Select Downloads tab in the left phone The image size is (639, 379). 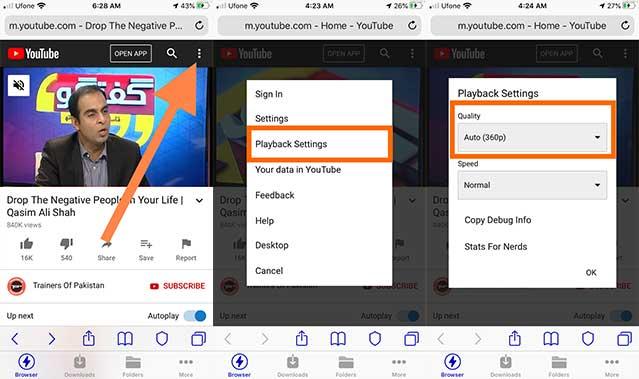[79, 366]
